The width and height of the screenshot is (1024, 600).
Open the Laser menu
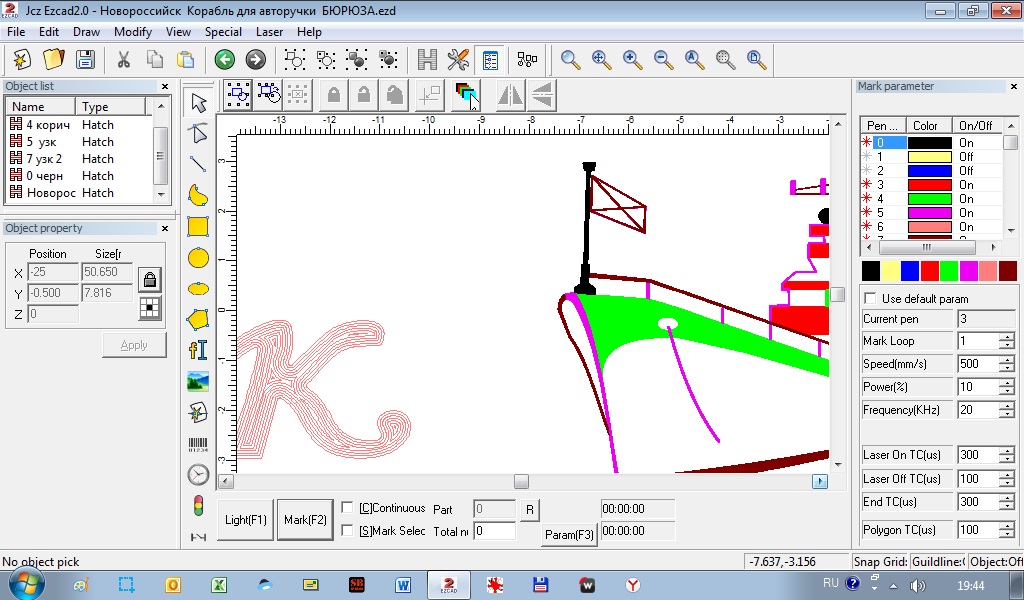[x=269, y=32]
